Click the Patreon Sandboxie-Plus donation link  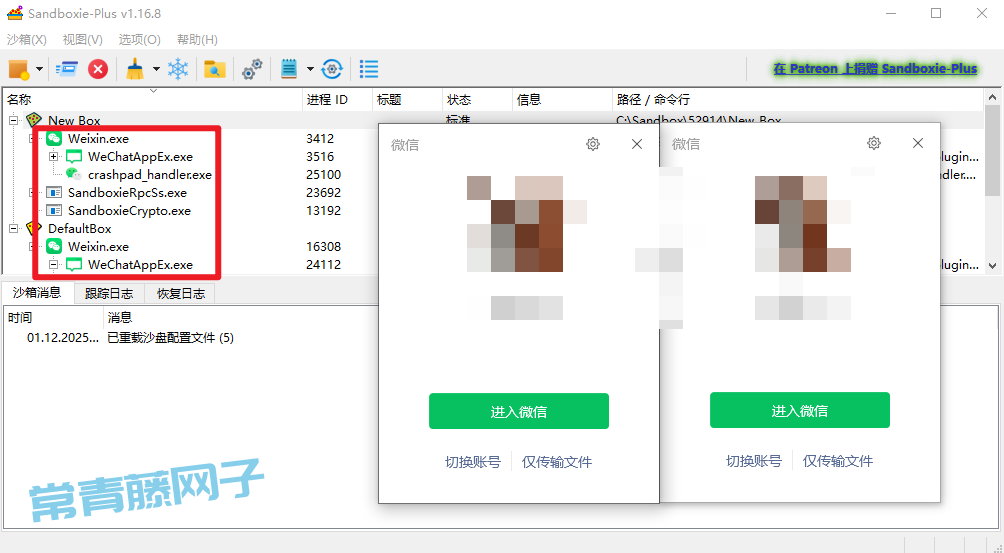point(874,69)
